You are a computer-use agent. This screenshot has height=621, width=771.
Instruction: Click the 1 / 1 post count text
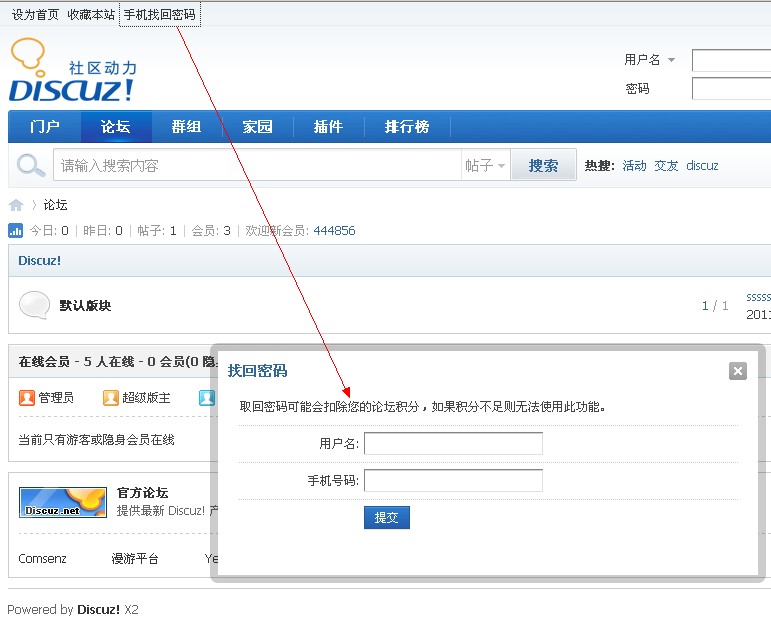[x=715, y=306]
